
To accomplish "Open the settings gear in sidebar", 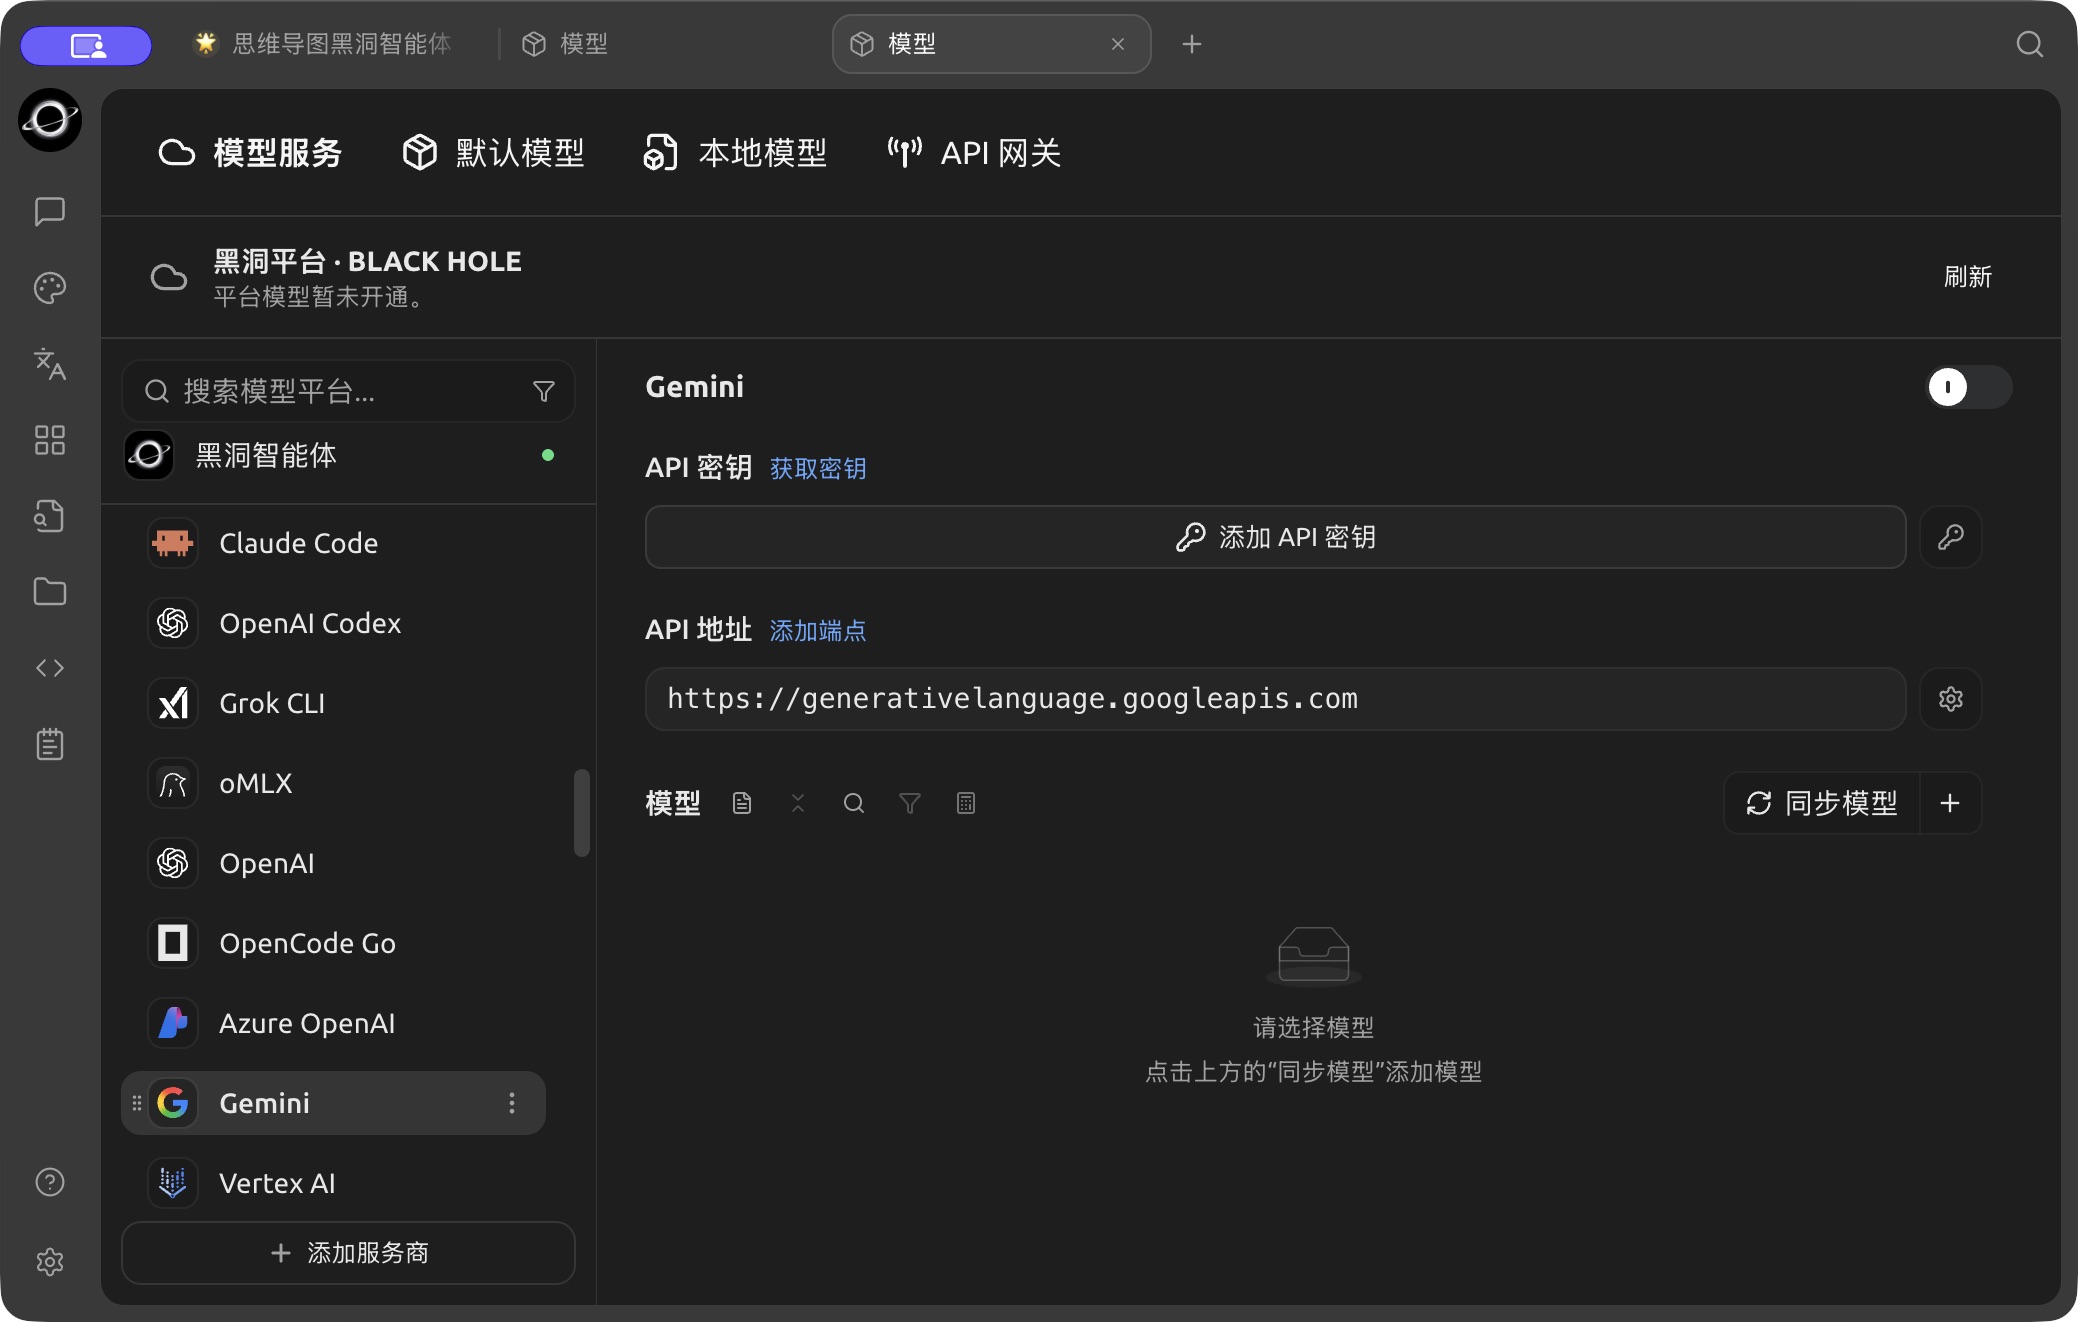I will click(50, 1262).
